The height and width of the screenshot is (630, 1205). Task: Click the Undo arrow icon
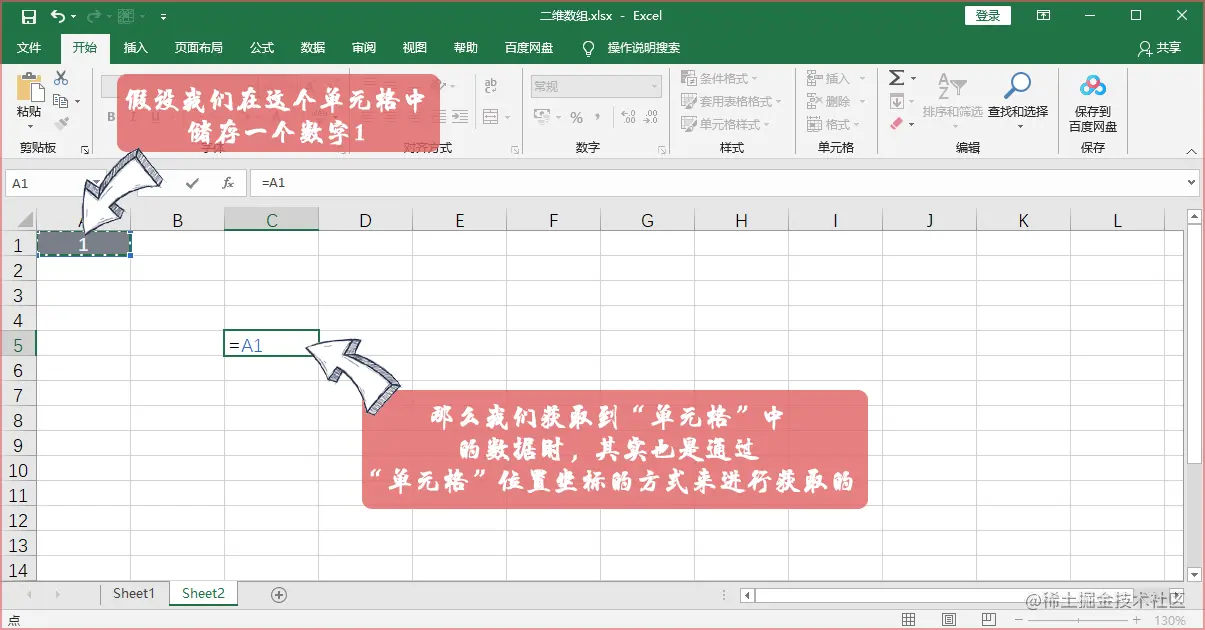coord(58,16)
